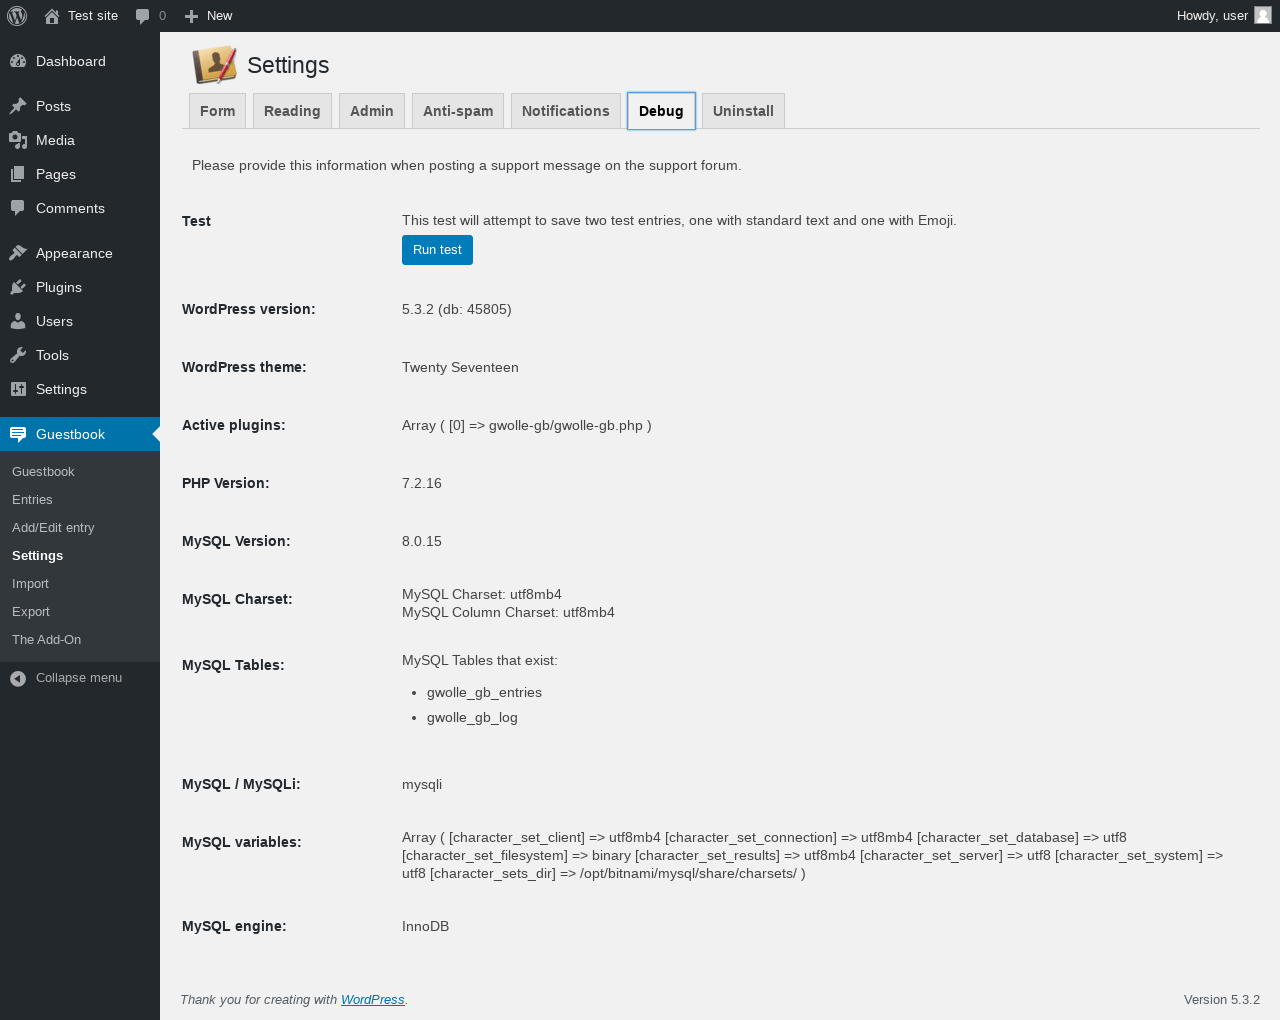Click the Dashboard gauge icon
1280x1020 pixels.
tap(18, 61)
